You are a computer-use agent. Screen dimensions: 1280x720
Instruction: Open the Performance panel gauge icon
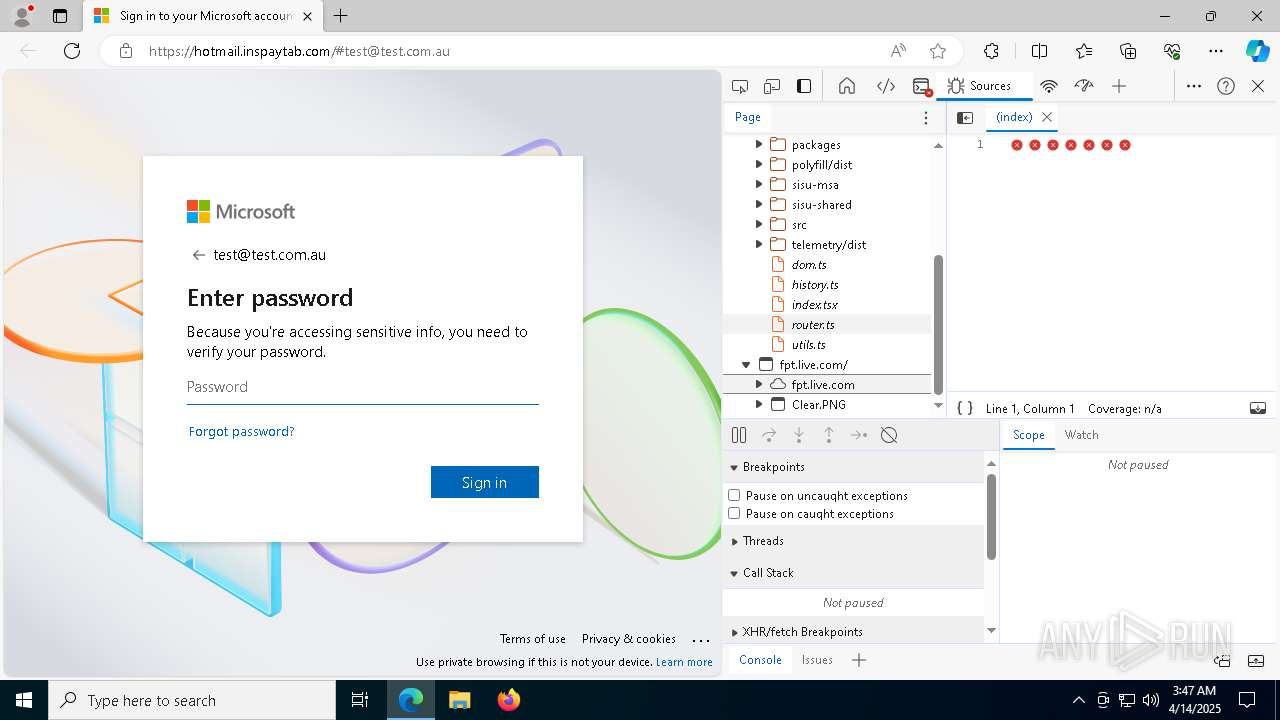(x=1084, y=86)
